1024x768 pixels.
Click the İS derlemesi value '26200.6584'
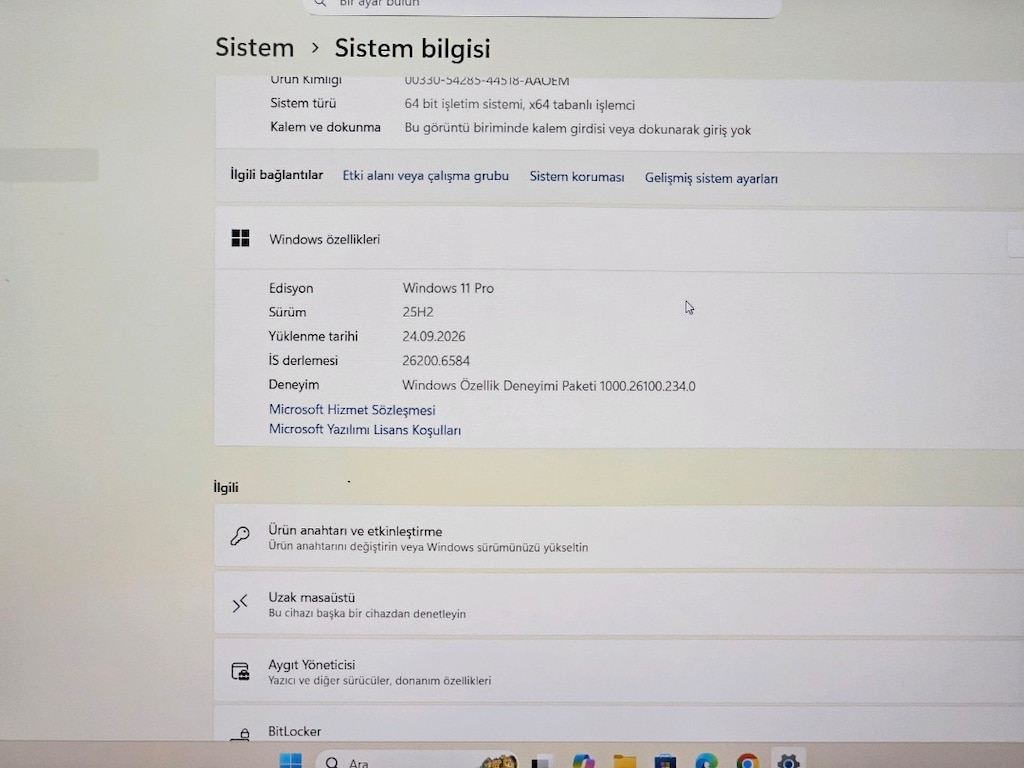(x=436, y=360)
